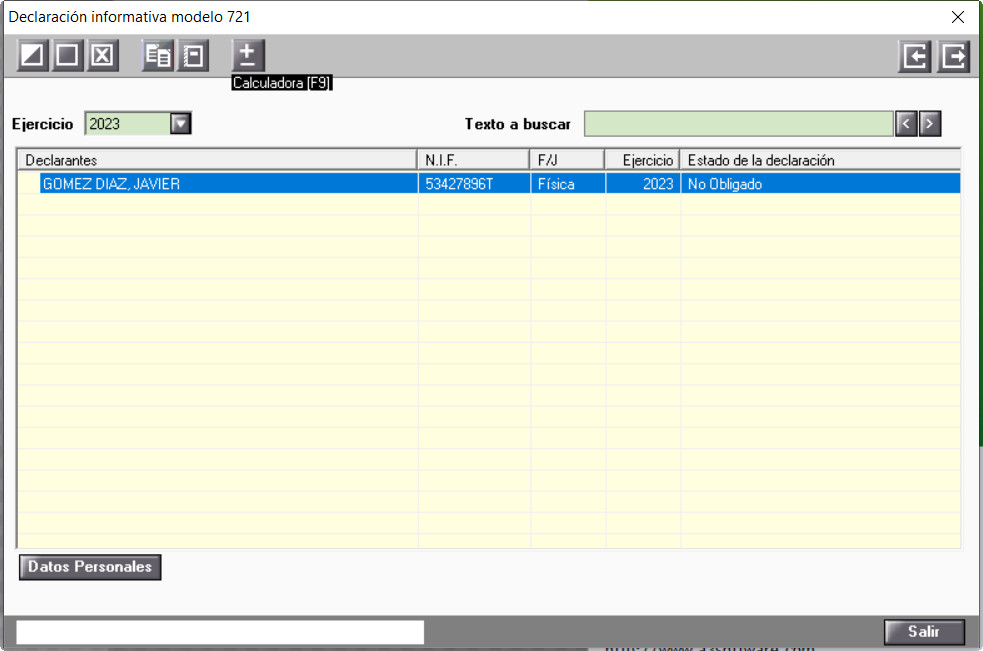Click the Texto a buscar search field
Image resolution: width=983 pixels, height=651 pixels.
tap(739, 124)
